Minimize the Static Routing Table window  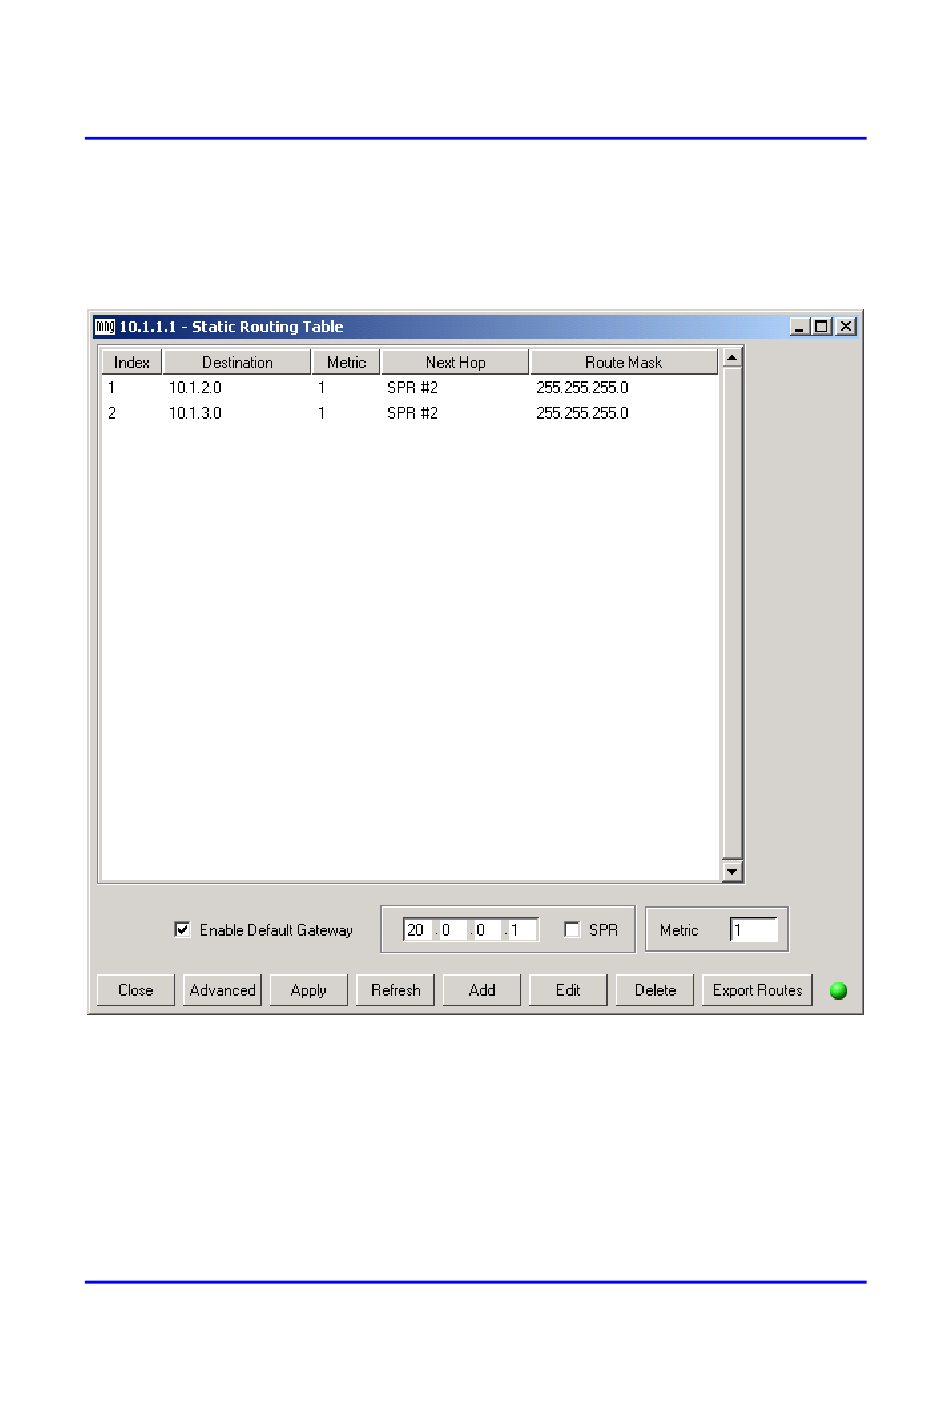799,327
